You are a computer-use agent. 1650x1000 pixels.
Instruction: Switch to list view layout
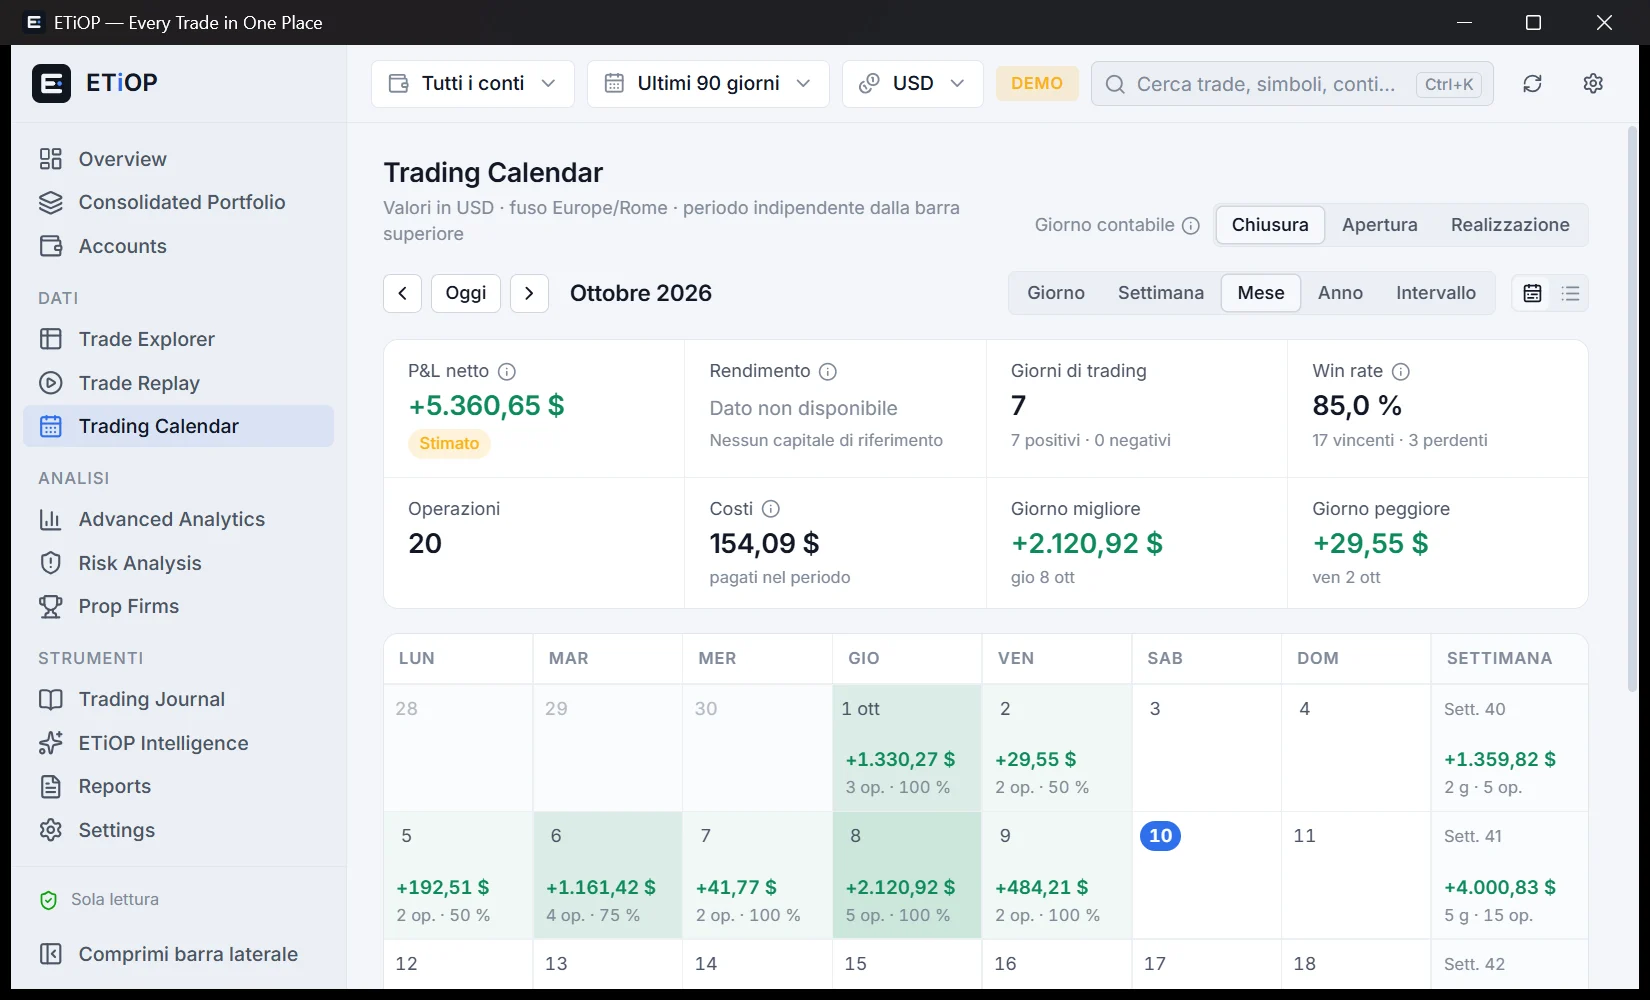click(1570, 293)
